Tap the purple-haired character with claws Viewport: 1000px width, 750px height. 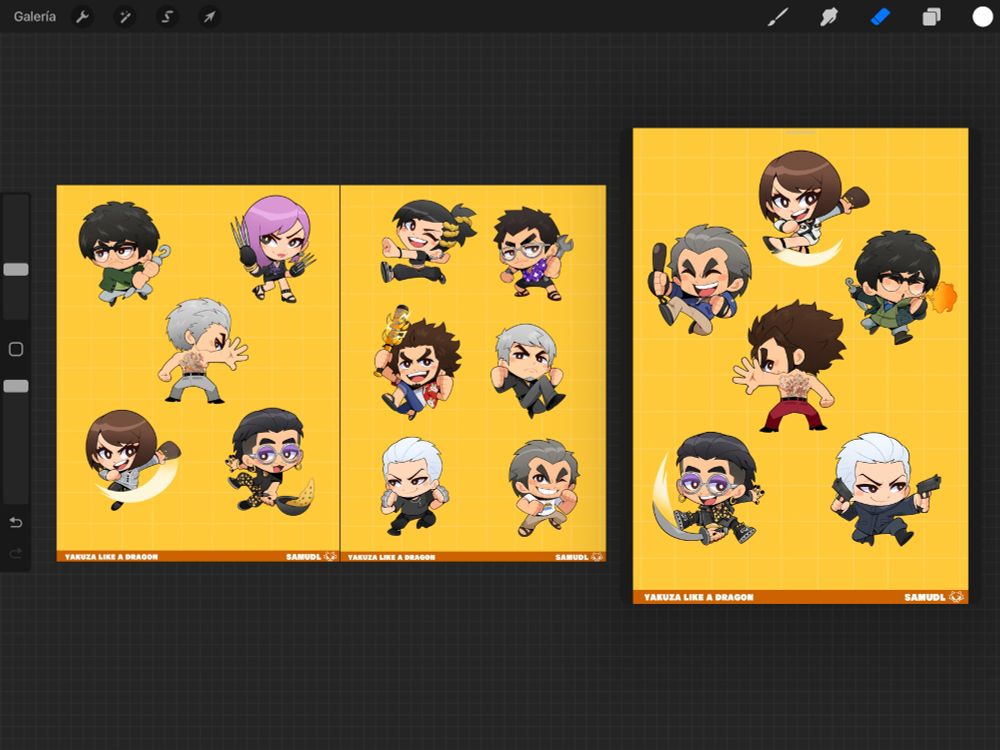click(x=274, y=249)
